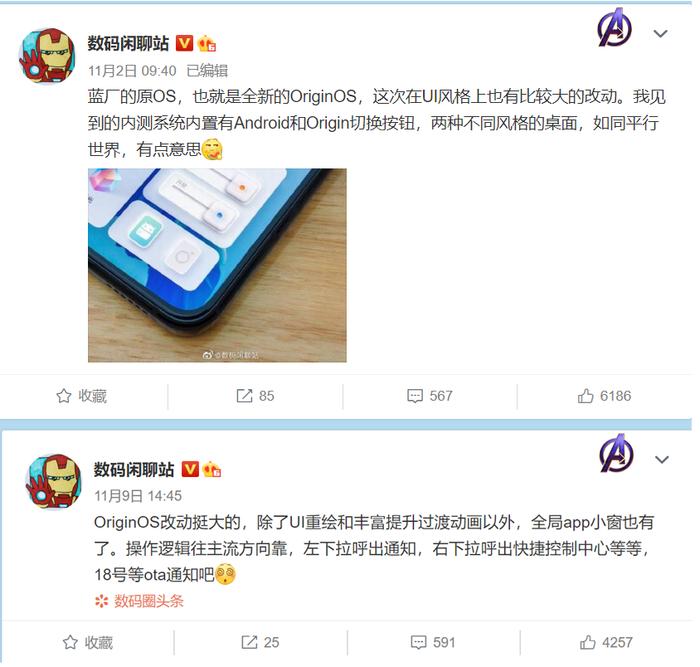Click the verified V badge in first post
700x667 pixels.
click(184, 43)
